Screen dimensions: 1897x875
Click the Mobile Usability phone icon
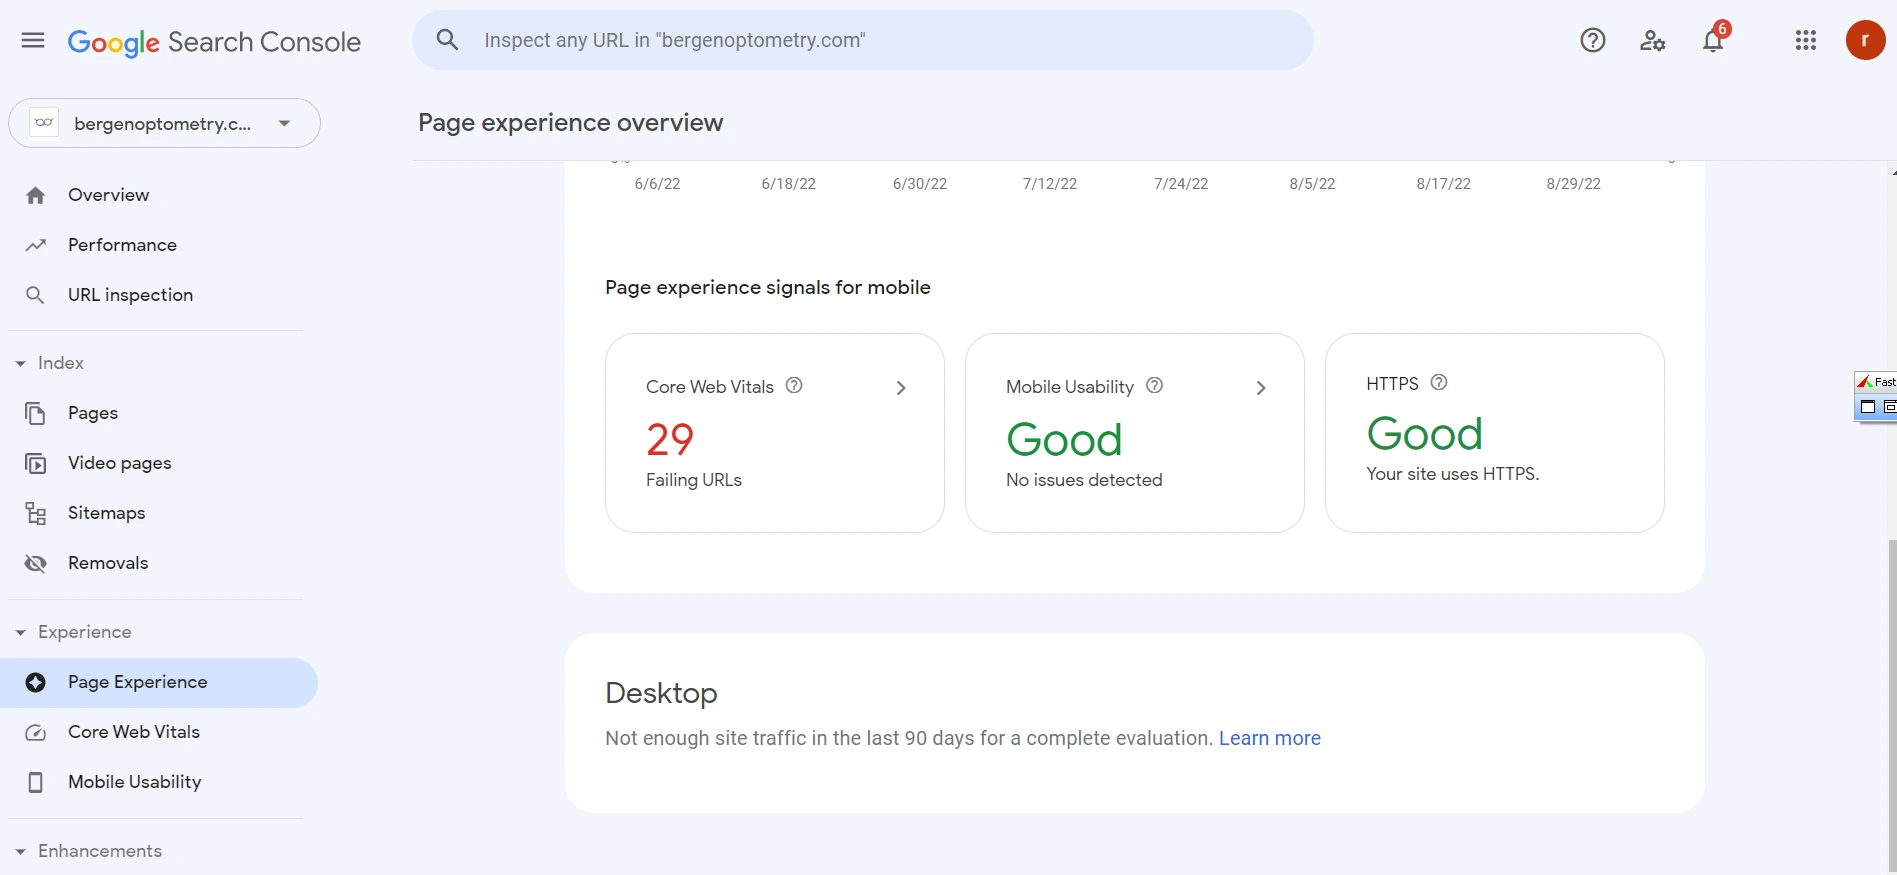[x=36, y=782]
